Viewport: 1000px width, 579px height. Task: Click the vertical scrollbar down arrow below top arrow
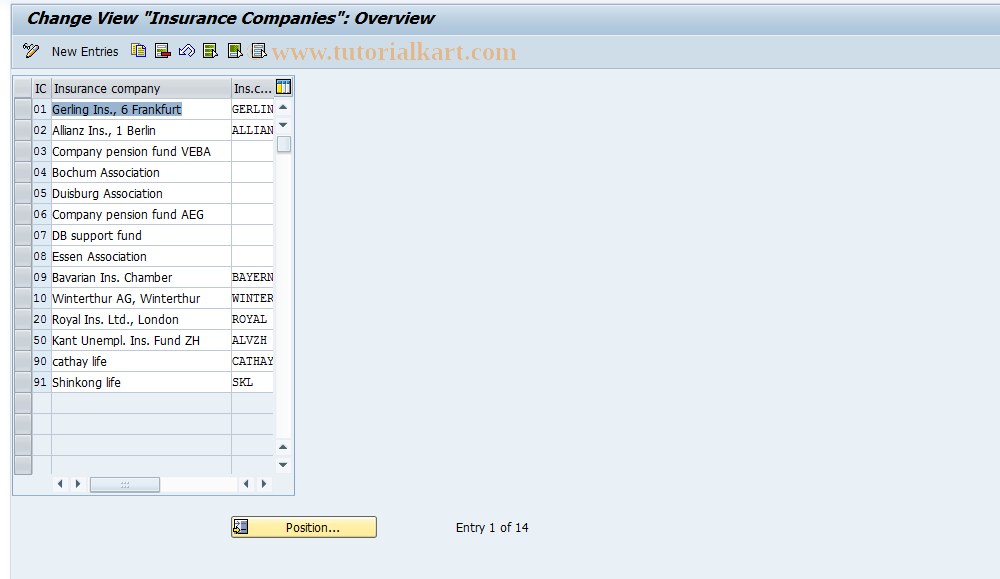[283, 125]
